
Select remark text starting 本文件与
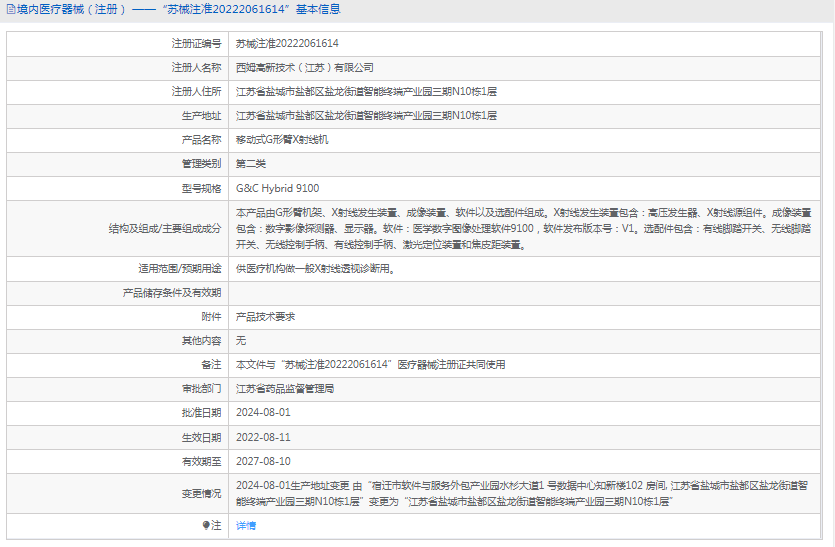pyautogui.click(x=371, y=365)
